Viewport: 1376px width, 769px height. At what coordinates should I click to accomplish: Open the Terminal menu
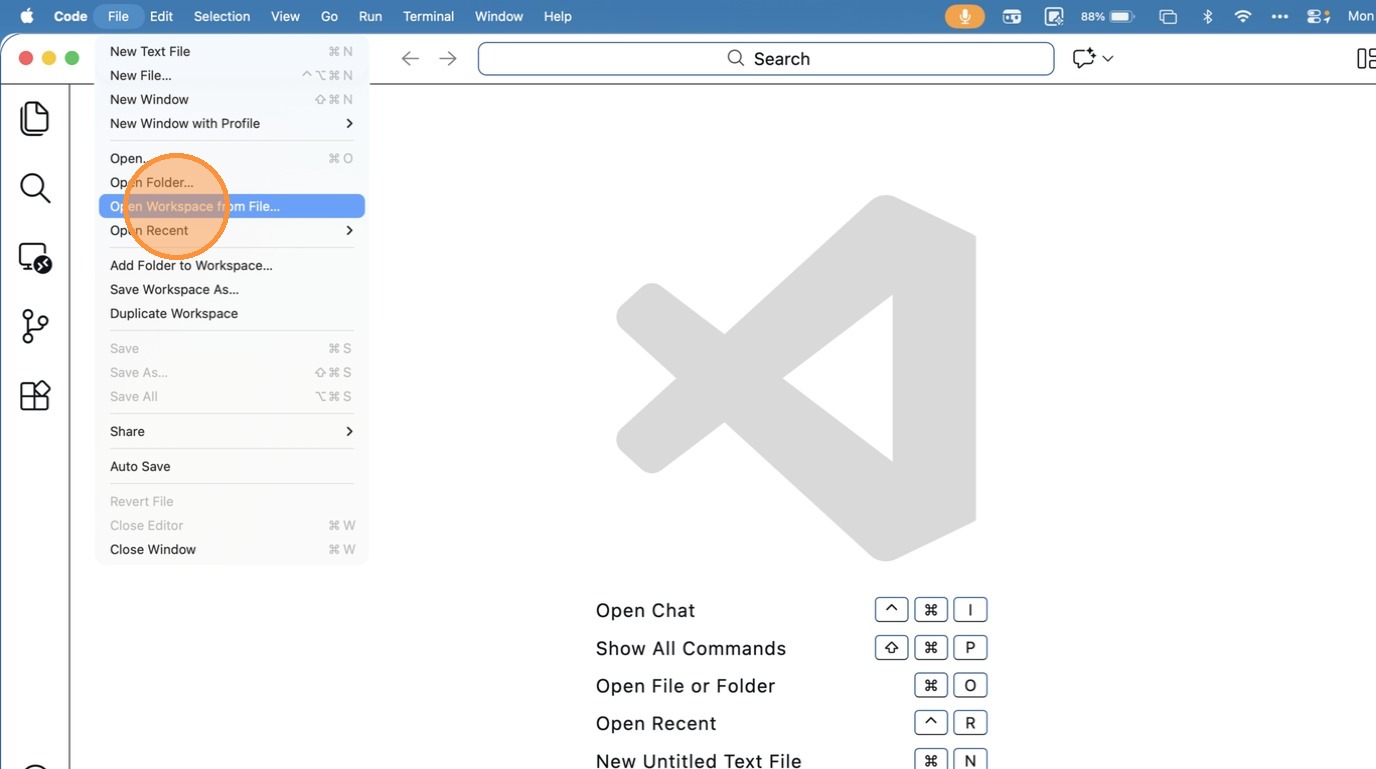[428, 16]
